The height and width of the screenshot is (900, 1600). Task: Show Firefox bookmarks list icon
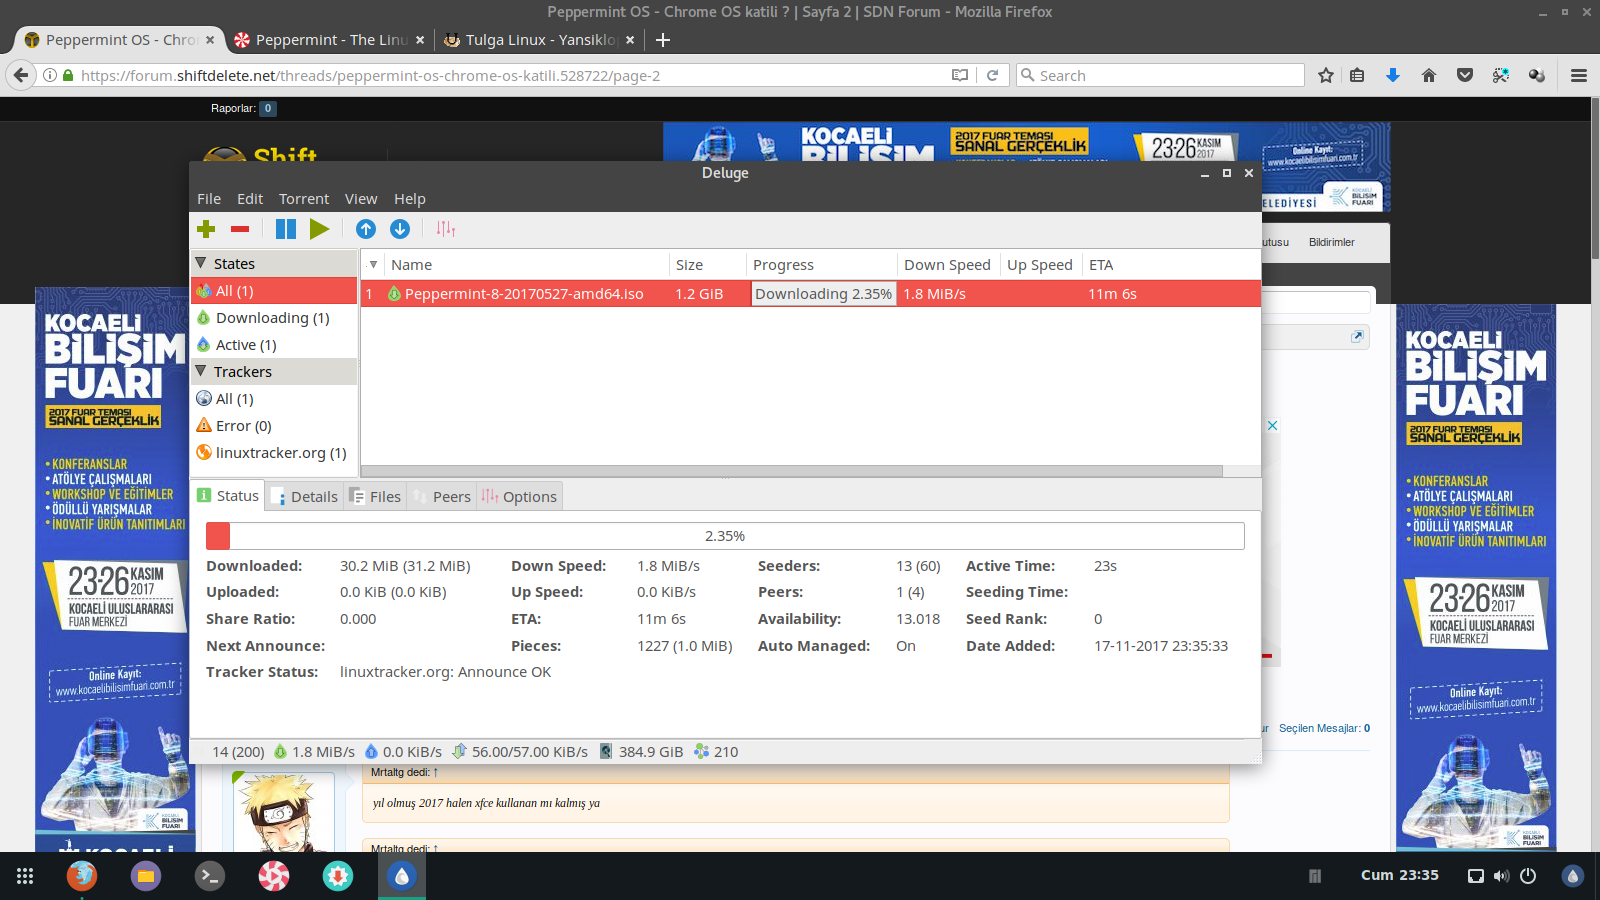click(x=1357, y=76)
